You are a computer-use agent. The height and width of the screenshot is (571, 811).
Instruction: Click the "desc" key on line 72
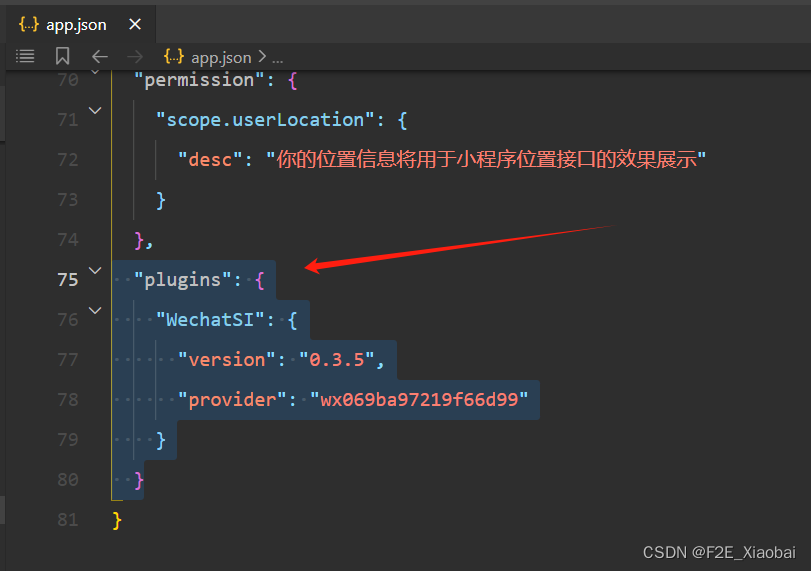(x=210, y=160)
